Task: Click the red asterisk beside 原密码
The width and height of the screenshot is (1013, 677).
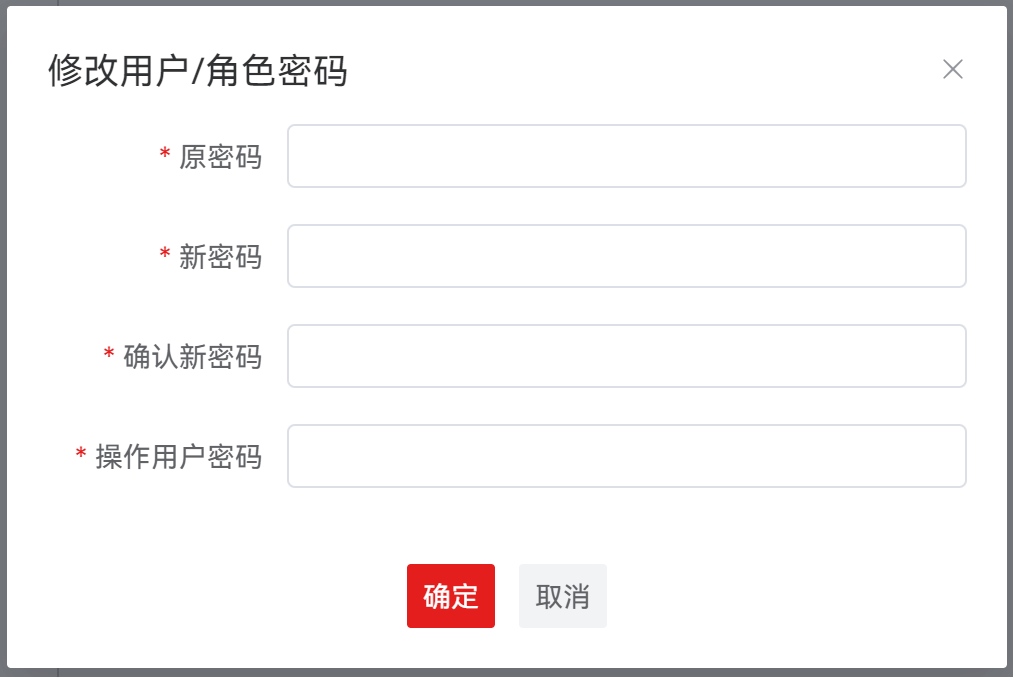Action: coord(165,155)
